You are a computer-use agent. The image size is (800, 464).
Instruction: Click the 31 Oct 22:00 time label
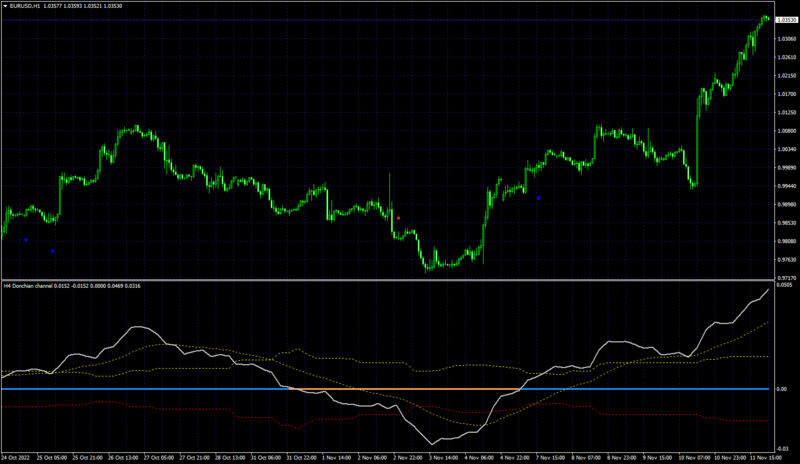pos(302,458)
